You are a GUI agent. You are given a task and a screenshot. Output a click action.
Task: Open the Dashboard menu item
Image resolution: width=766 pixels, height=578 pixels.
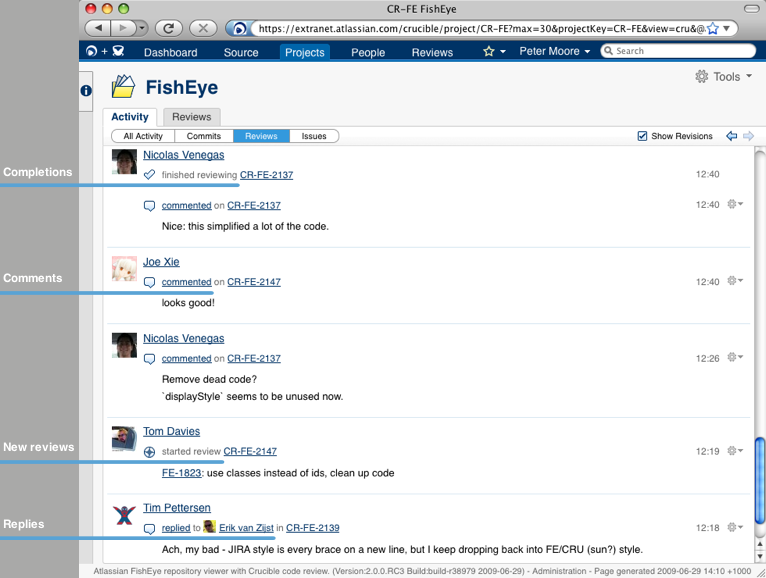coord(170,52)
